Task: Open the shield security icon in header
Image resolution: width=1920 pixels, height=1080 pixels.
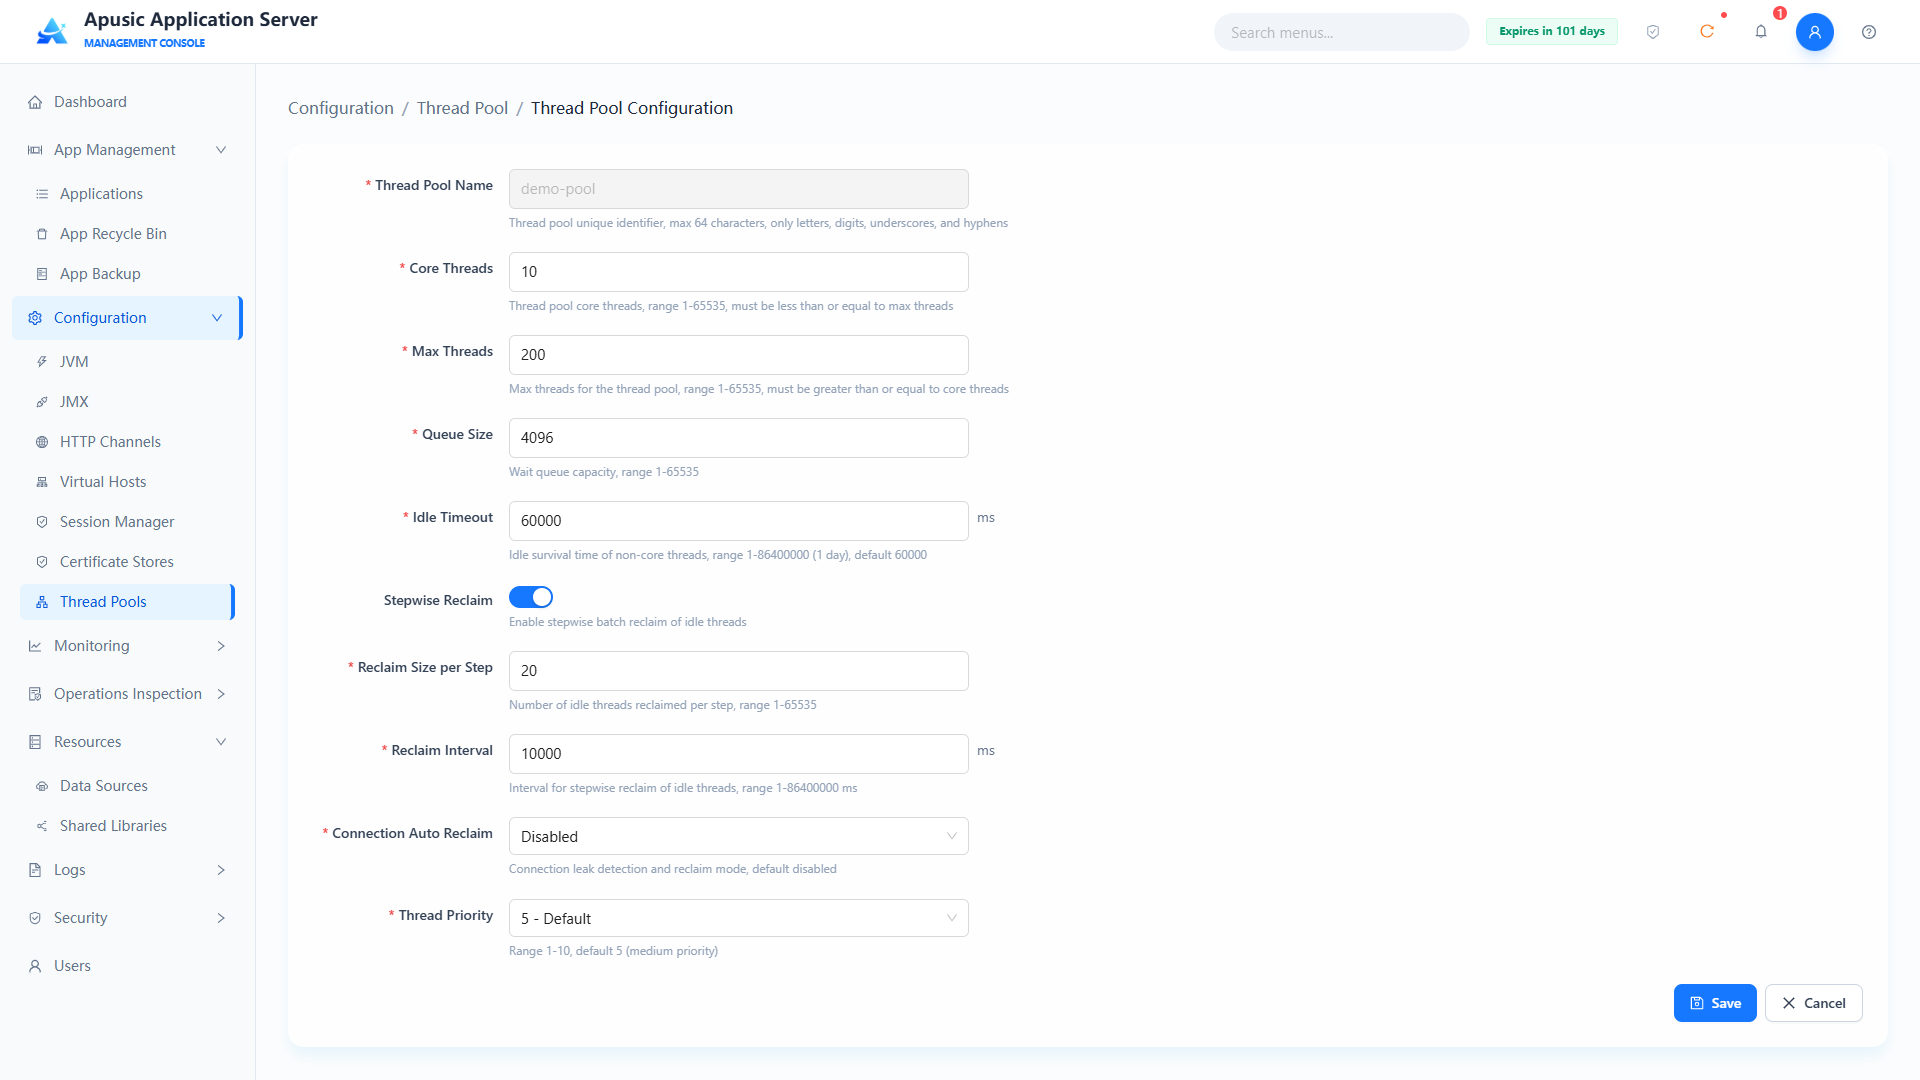Action: (x=1653, y=32)
